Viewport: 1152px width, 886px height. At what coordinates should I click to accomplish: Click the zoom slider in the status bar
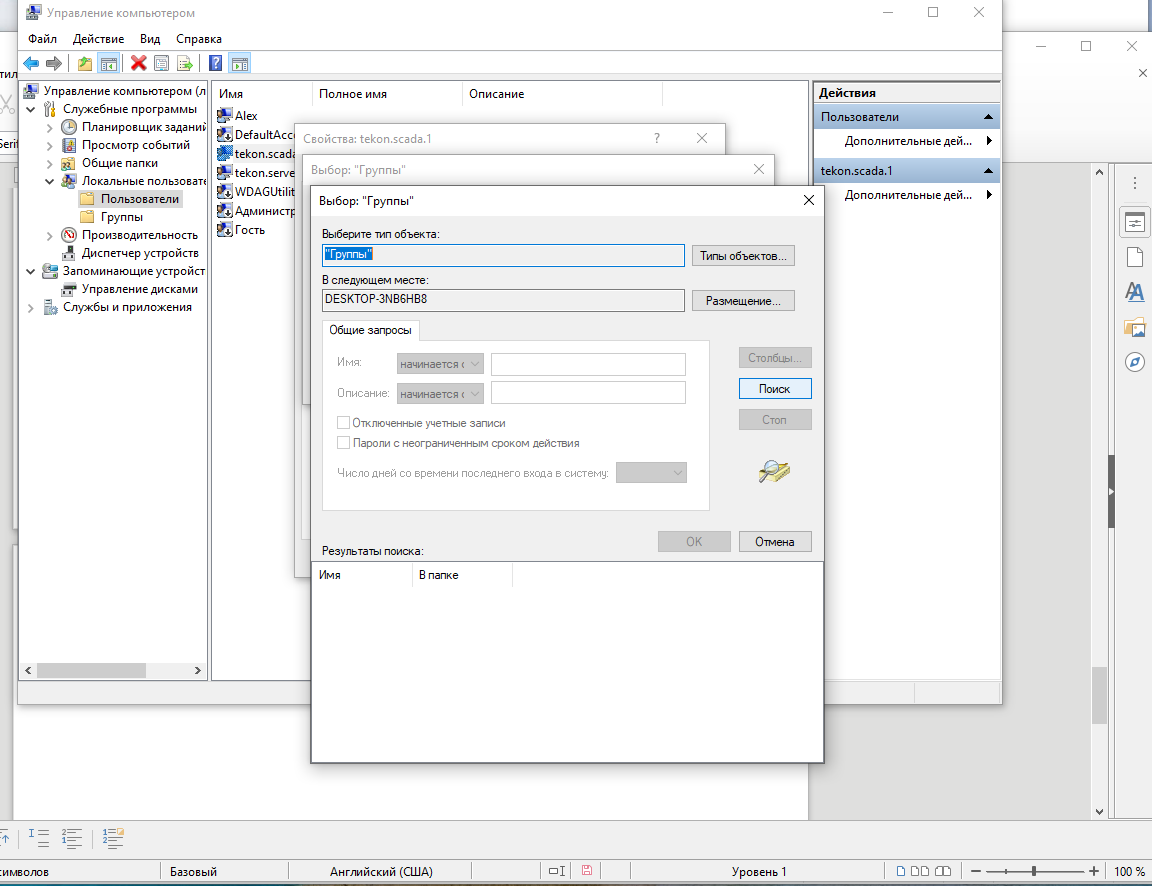point(1034,871)
